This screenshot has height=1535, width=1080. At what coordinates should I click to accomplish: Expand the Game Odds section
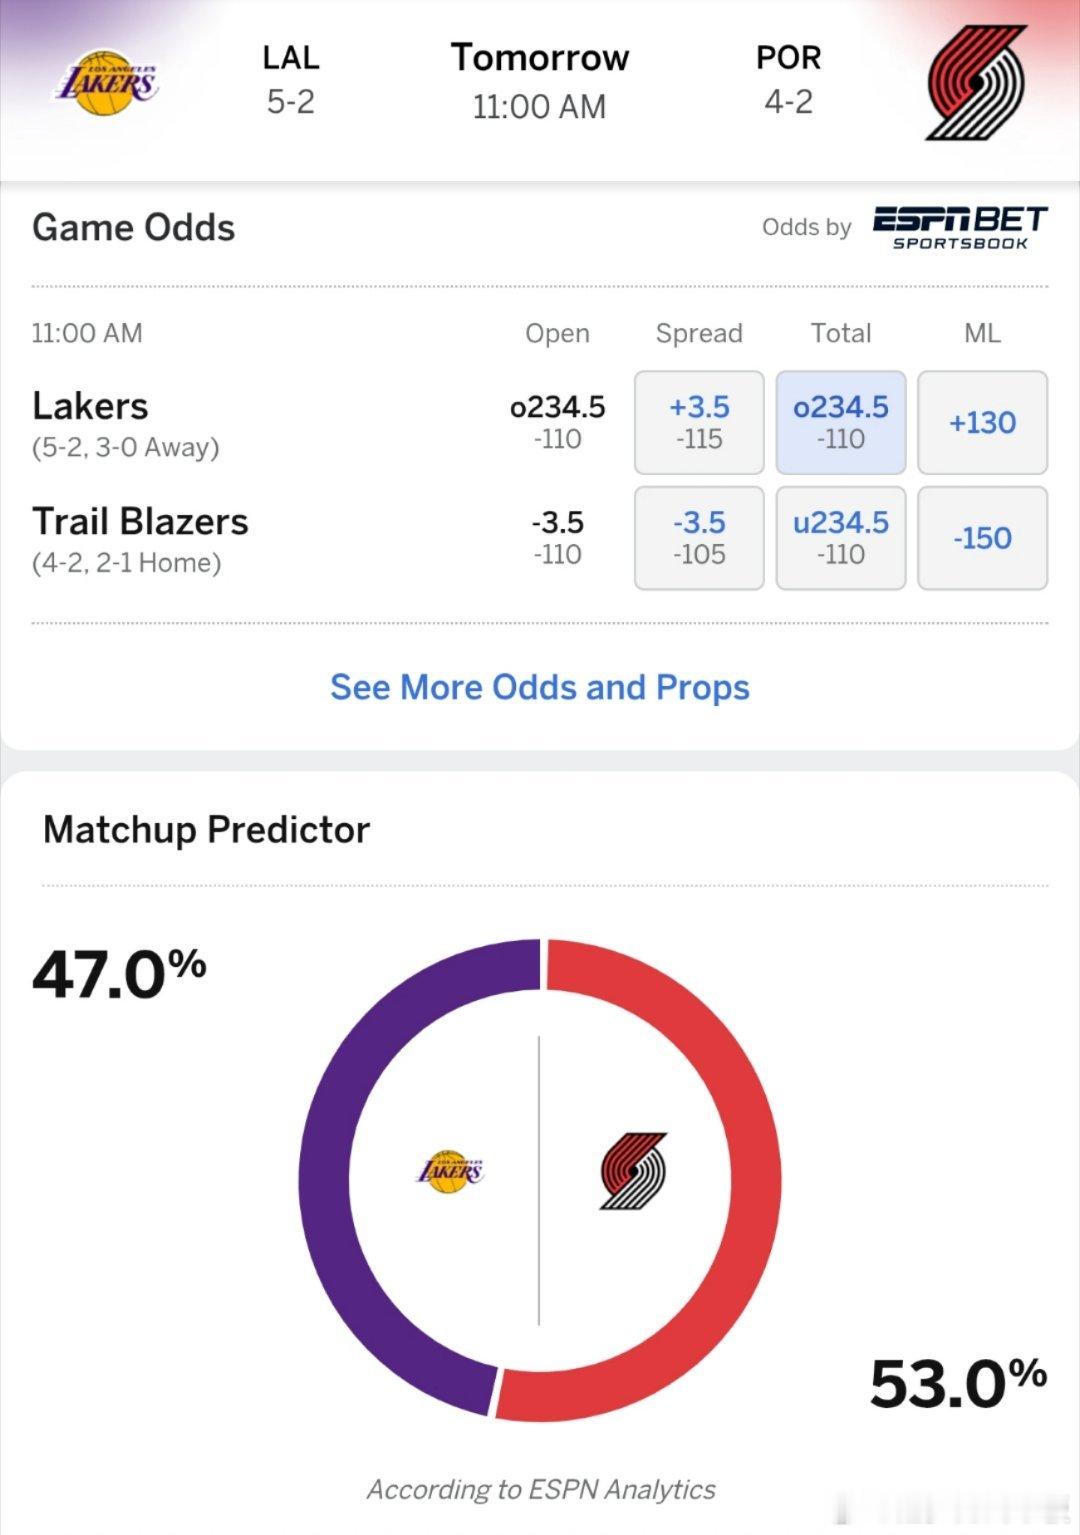coord(133,228)
